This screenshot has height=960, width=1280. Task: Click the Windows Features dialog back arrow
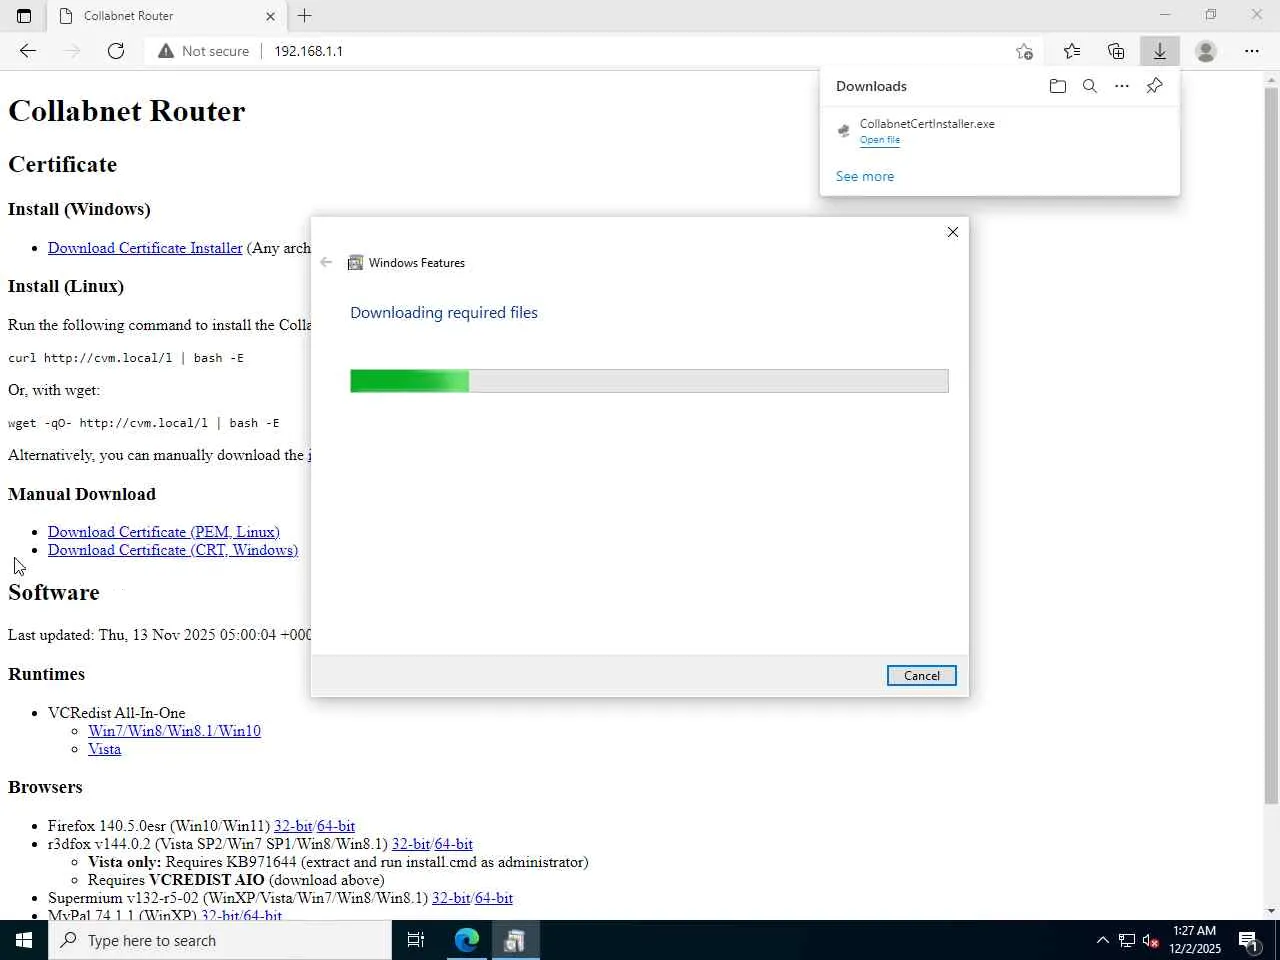click(x=326, y=262)
